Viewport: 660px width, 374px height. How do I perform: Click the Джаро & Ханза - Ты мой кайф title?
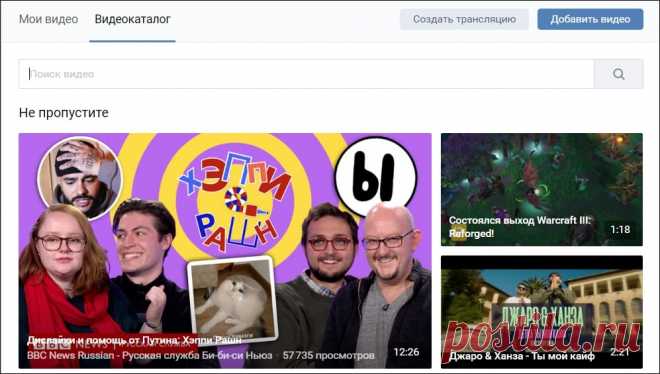coord(522,356)
